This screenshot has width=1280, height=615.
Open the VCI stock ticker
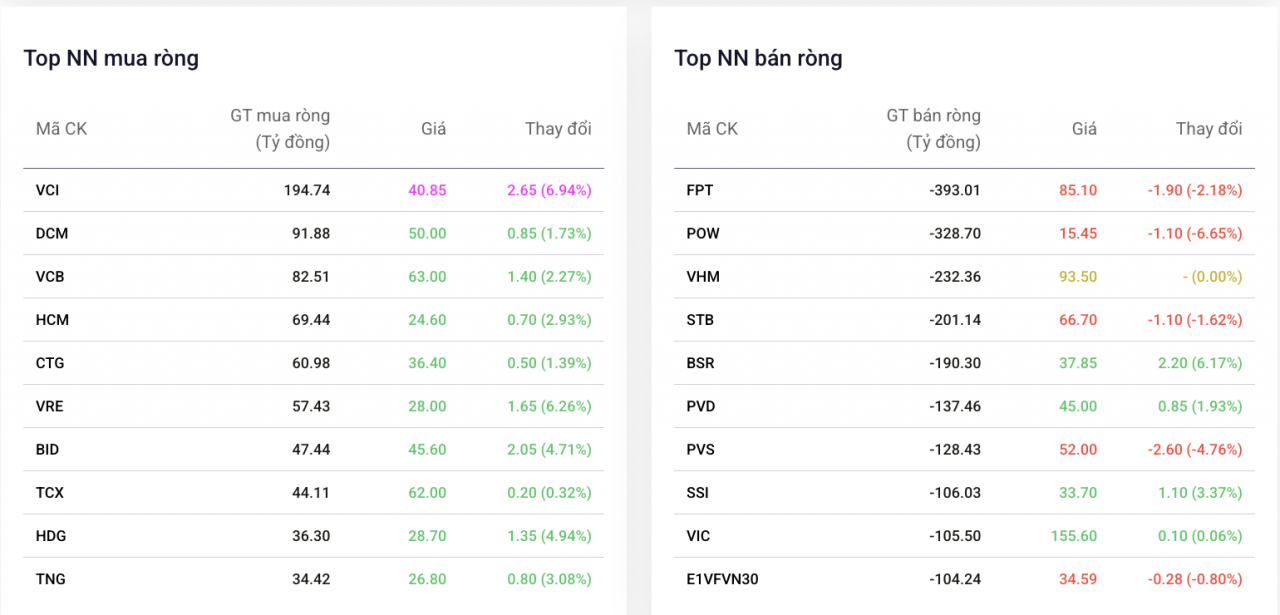[47, 190]
